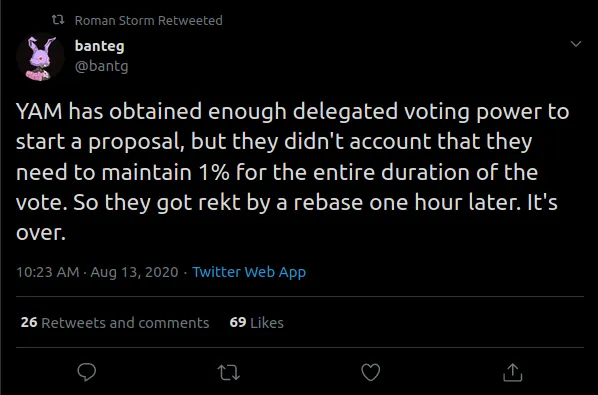Click the tweet body text paragraph
This screenshot has width=598, height=395.
[293, 172]
